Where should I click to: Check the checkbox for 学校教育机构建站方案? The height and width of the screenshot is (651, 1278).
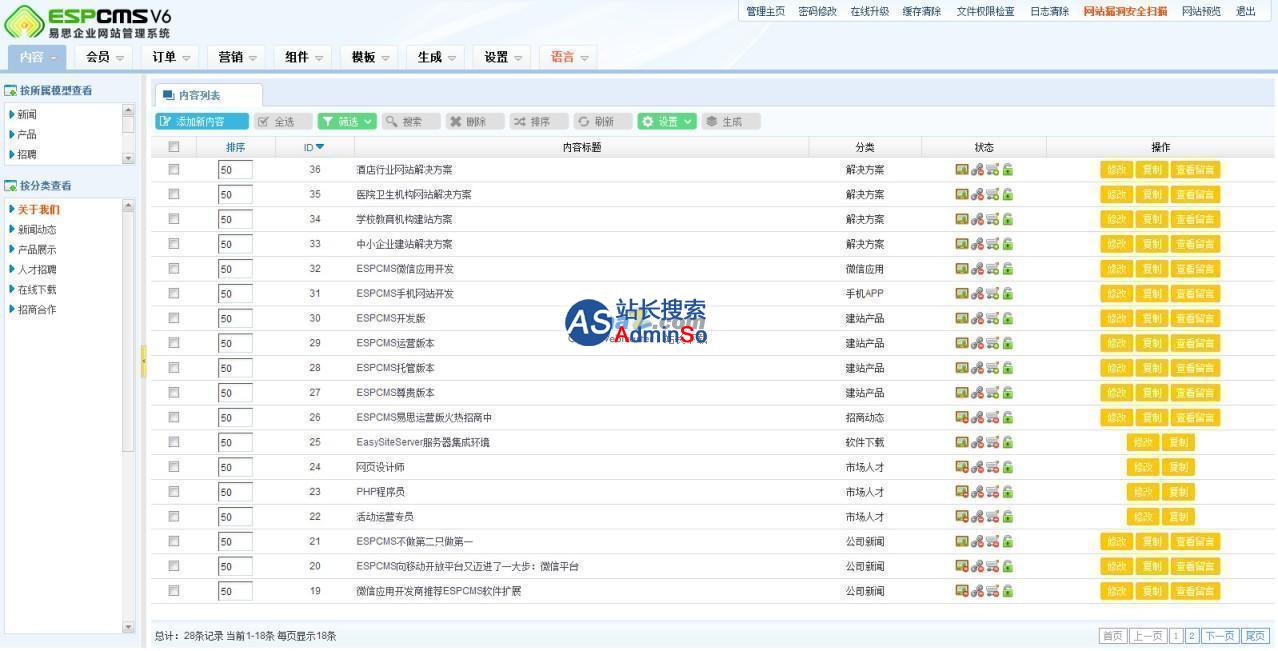pyautogui.click(x=174, y=219)
